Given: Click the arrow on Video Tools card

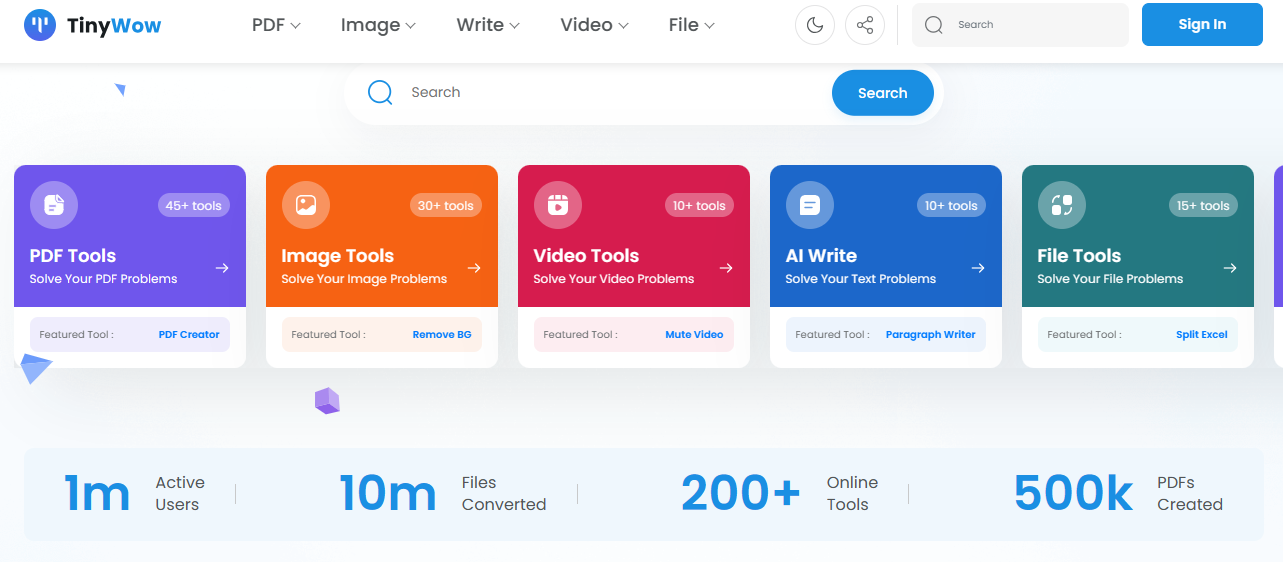Looking at the screenshot, I should point(726,268).
